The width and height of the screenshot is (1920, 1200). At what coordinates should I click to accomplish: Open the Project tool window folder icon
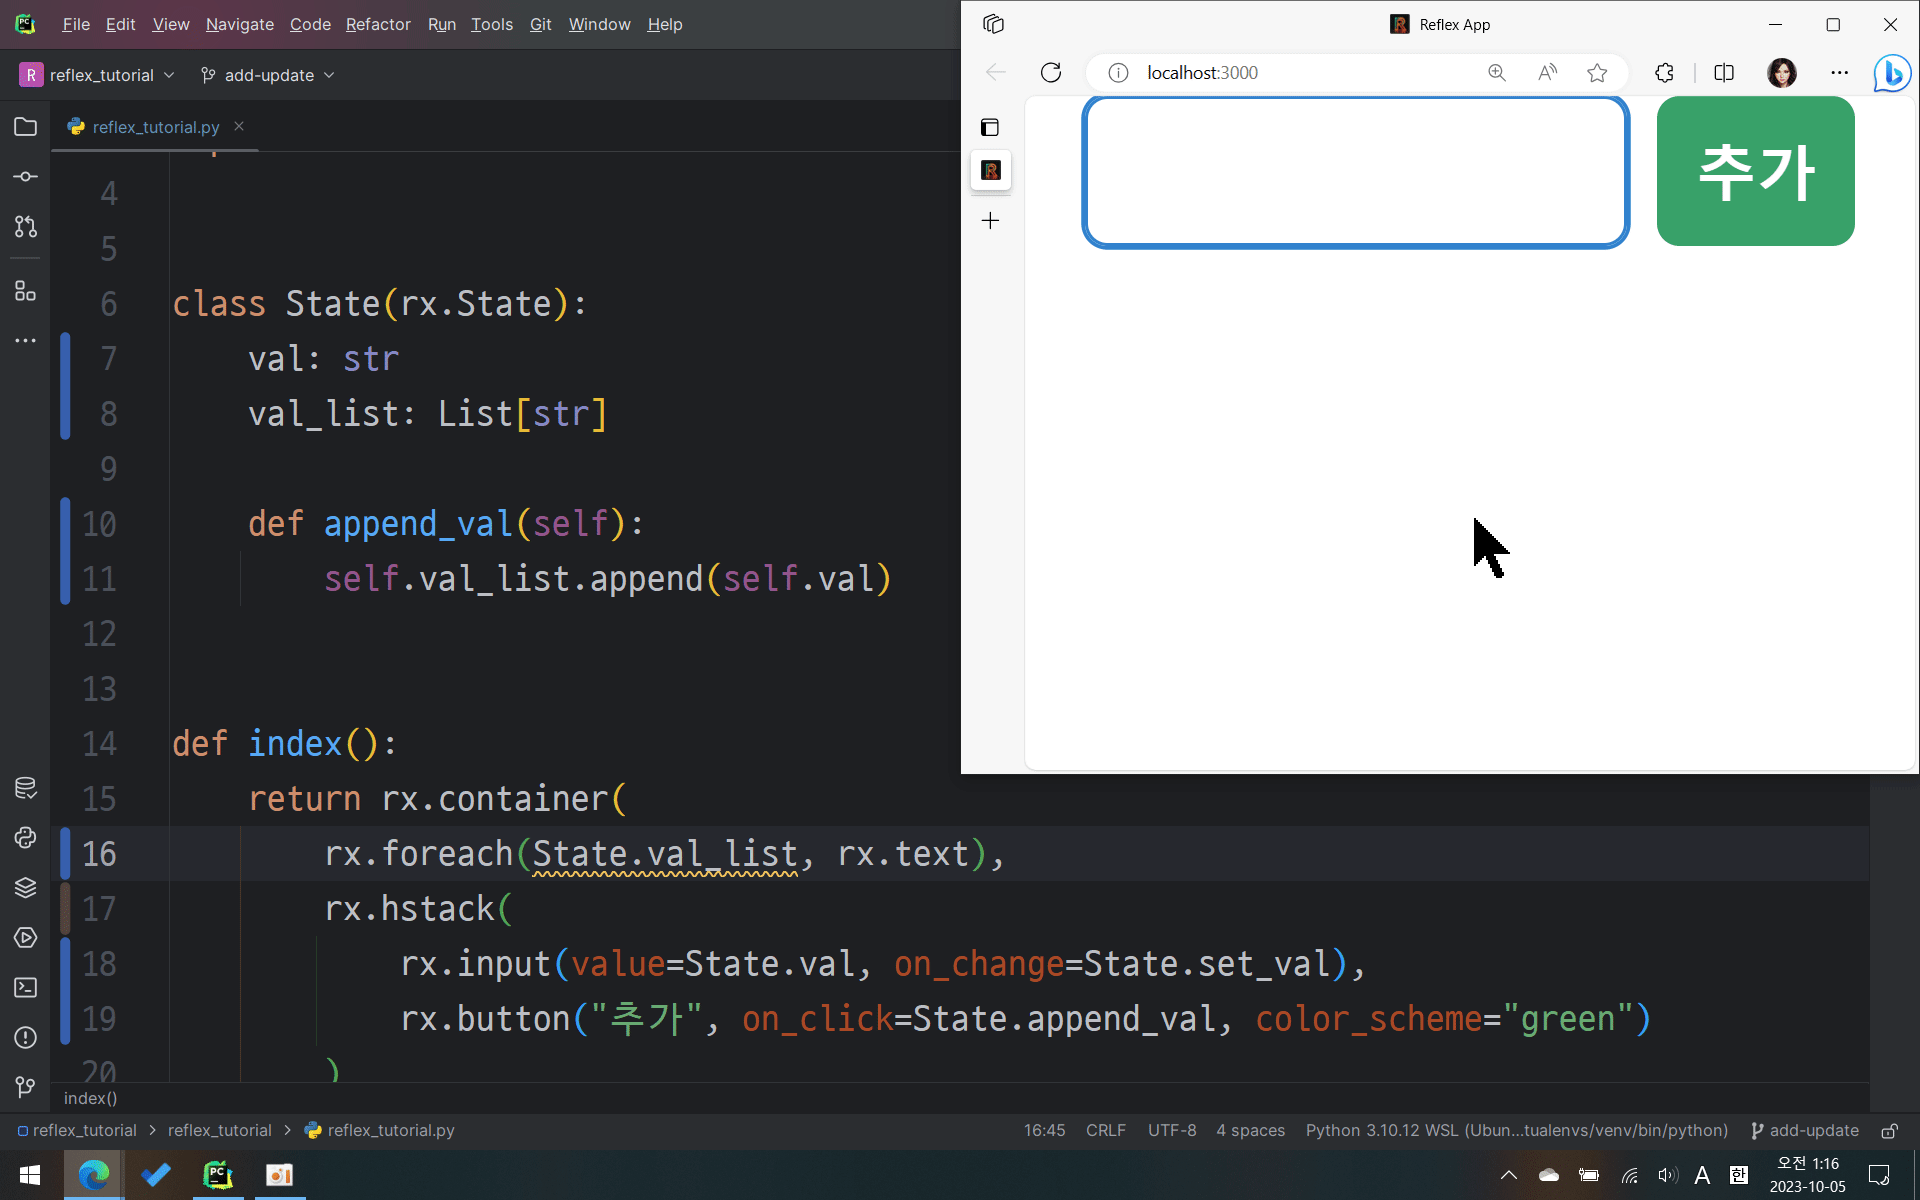click(x=26, y=127)
